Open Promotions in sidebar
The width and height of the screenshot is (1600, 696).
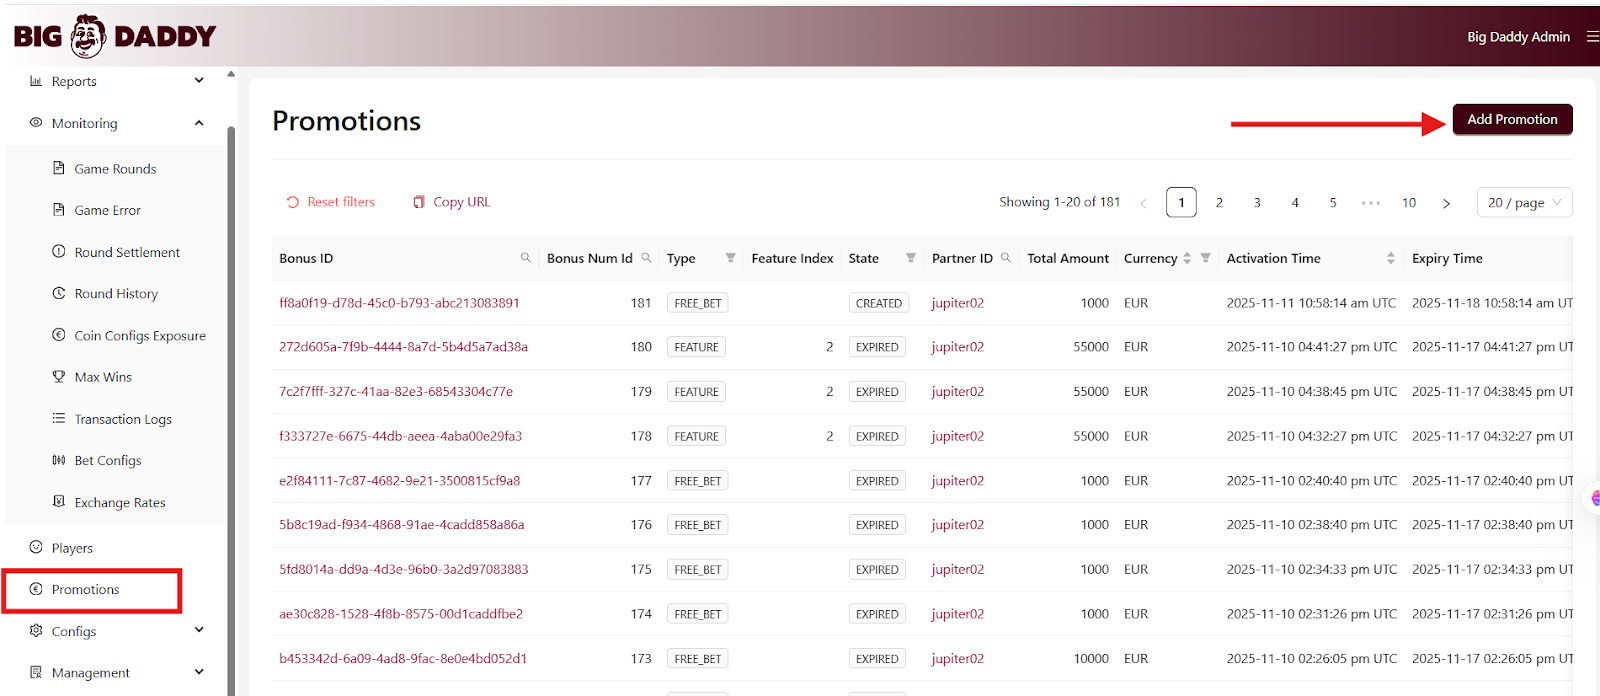point(85,589)
